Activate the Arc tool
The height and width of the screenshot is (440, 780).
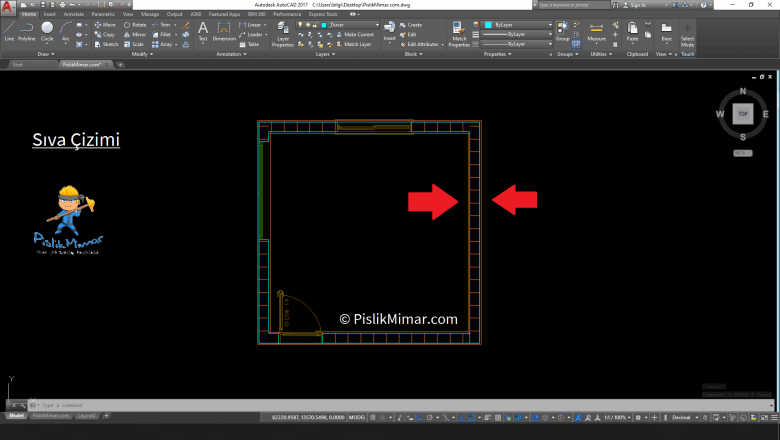65,30
